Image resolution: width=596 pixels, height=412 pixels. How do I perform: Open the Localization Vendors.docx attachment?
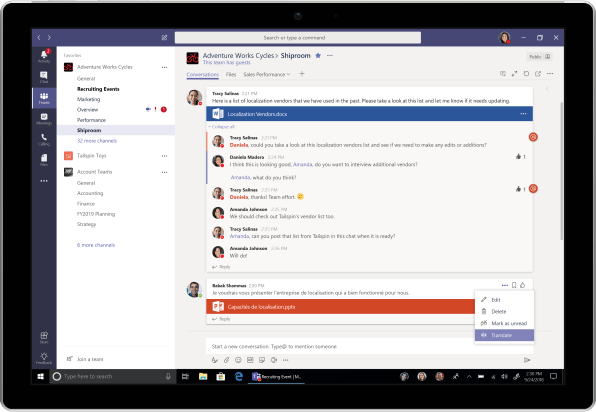[369, 114]
